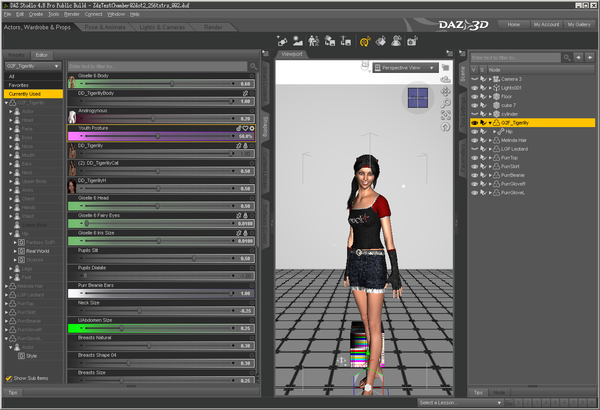Click the UAbdomen Size slider track
Screen dimensions: 600x410
pos(157,328)
